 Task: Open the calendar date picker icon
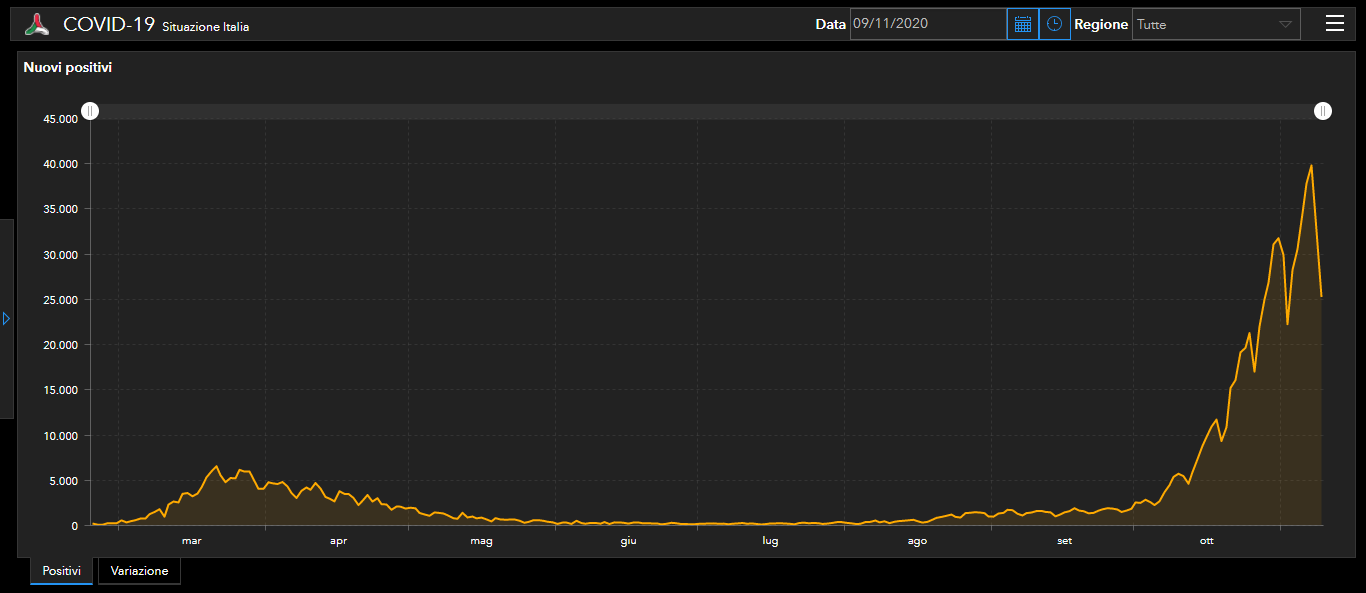1022,24
